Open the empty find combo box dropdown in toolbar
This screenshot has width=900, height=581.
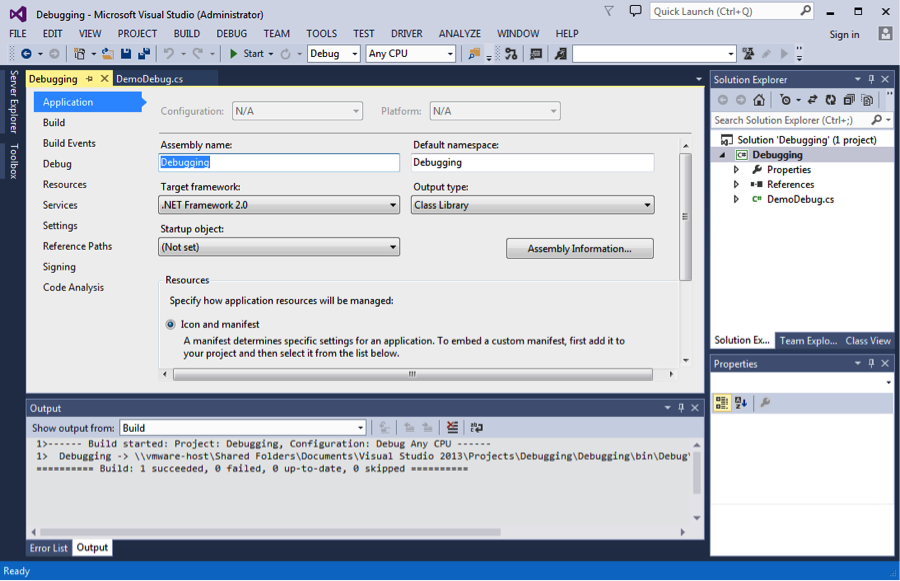coord(731,54)
